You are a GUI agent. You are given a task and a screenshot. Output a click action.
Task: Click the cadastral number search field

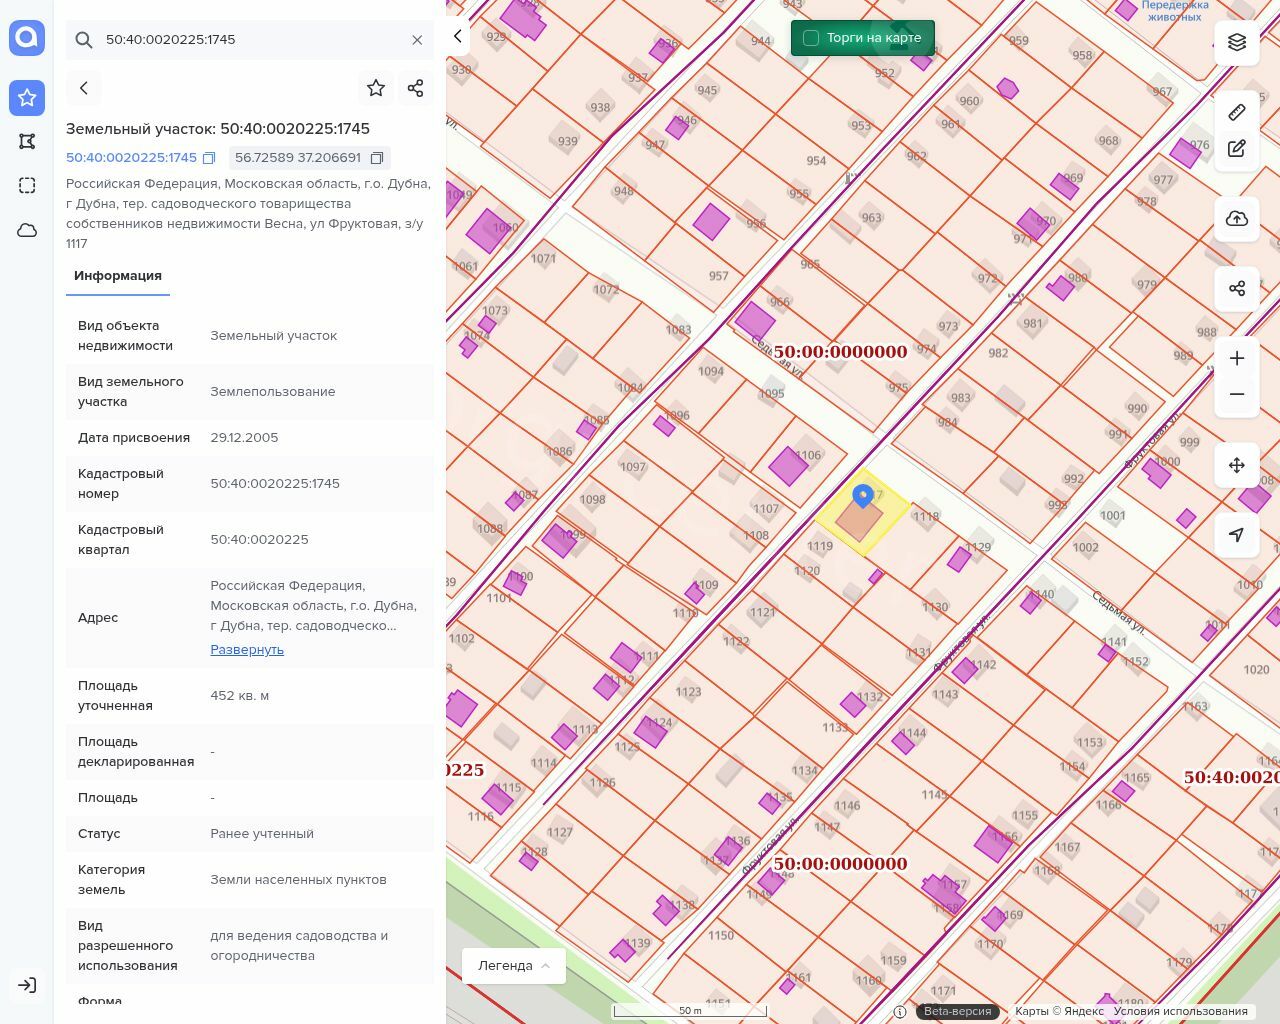click(250, 40)
